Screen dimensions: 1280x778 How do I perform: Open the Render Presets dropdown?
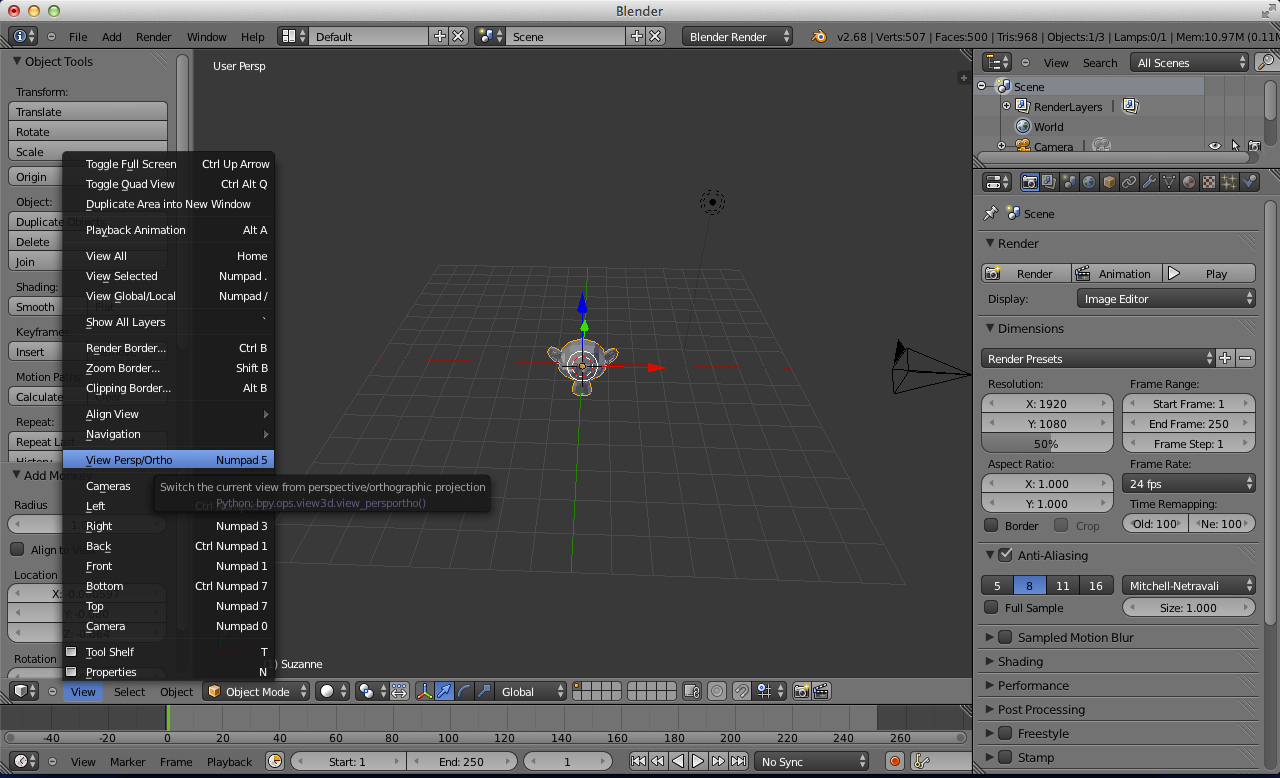pyautogui.click(x=1098, y=358)
